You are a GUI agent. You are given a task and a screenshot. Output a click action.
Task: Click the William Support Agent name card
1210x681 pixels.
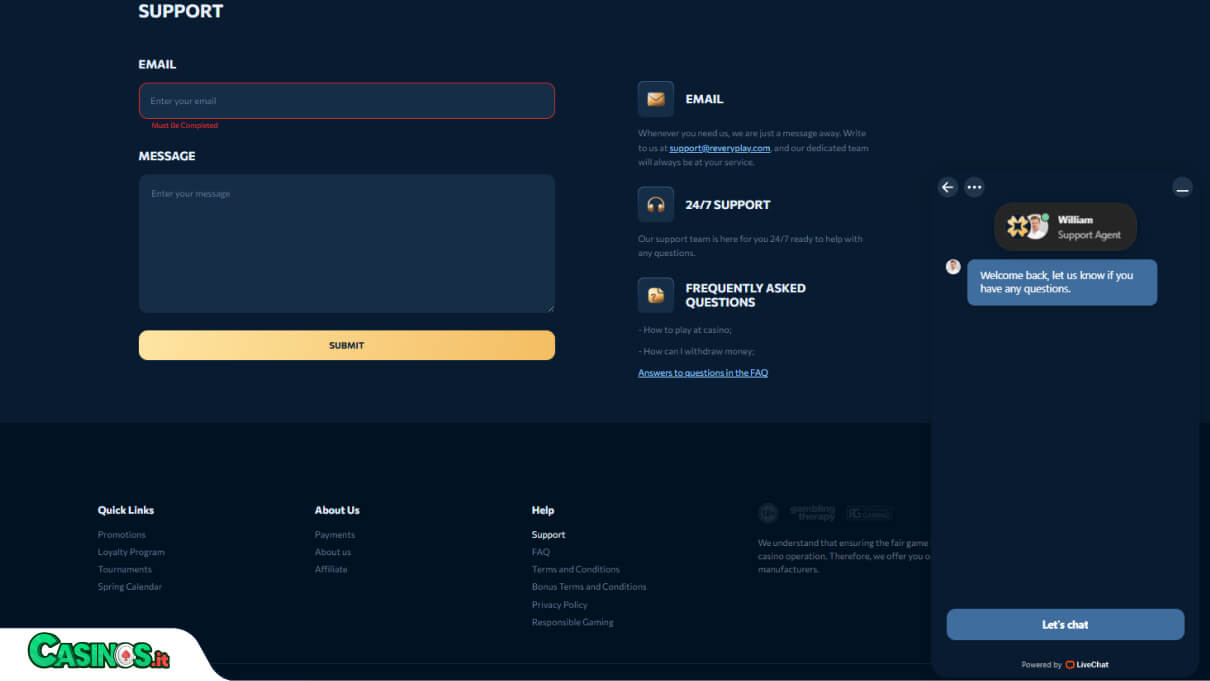click(1066, 227)
